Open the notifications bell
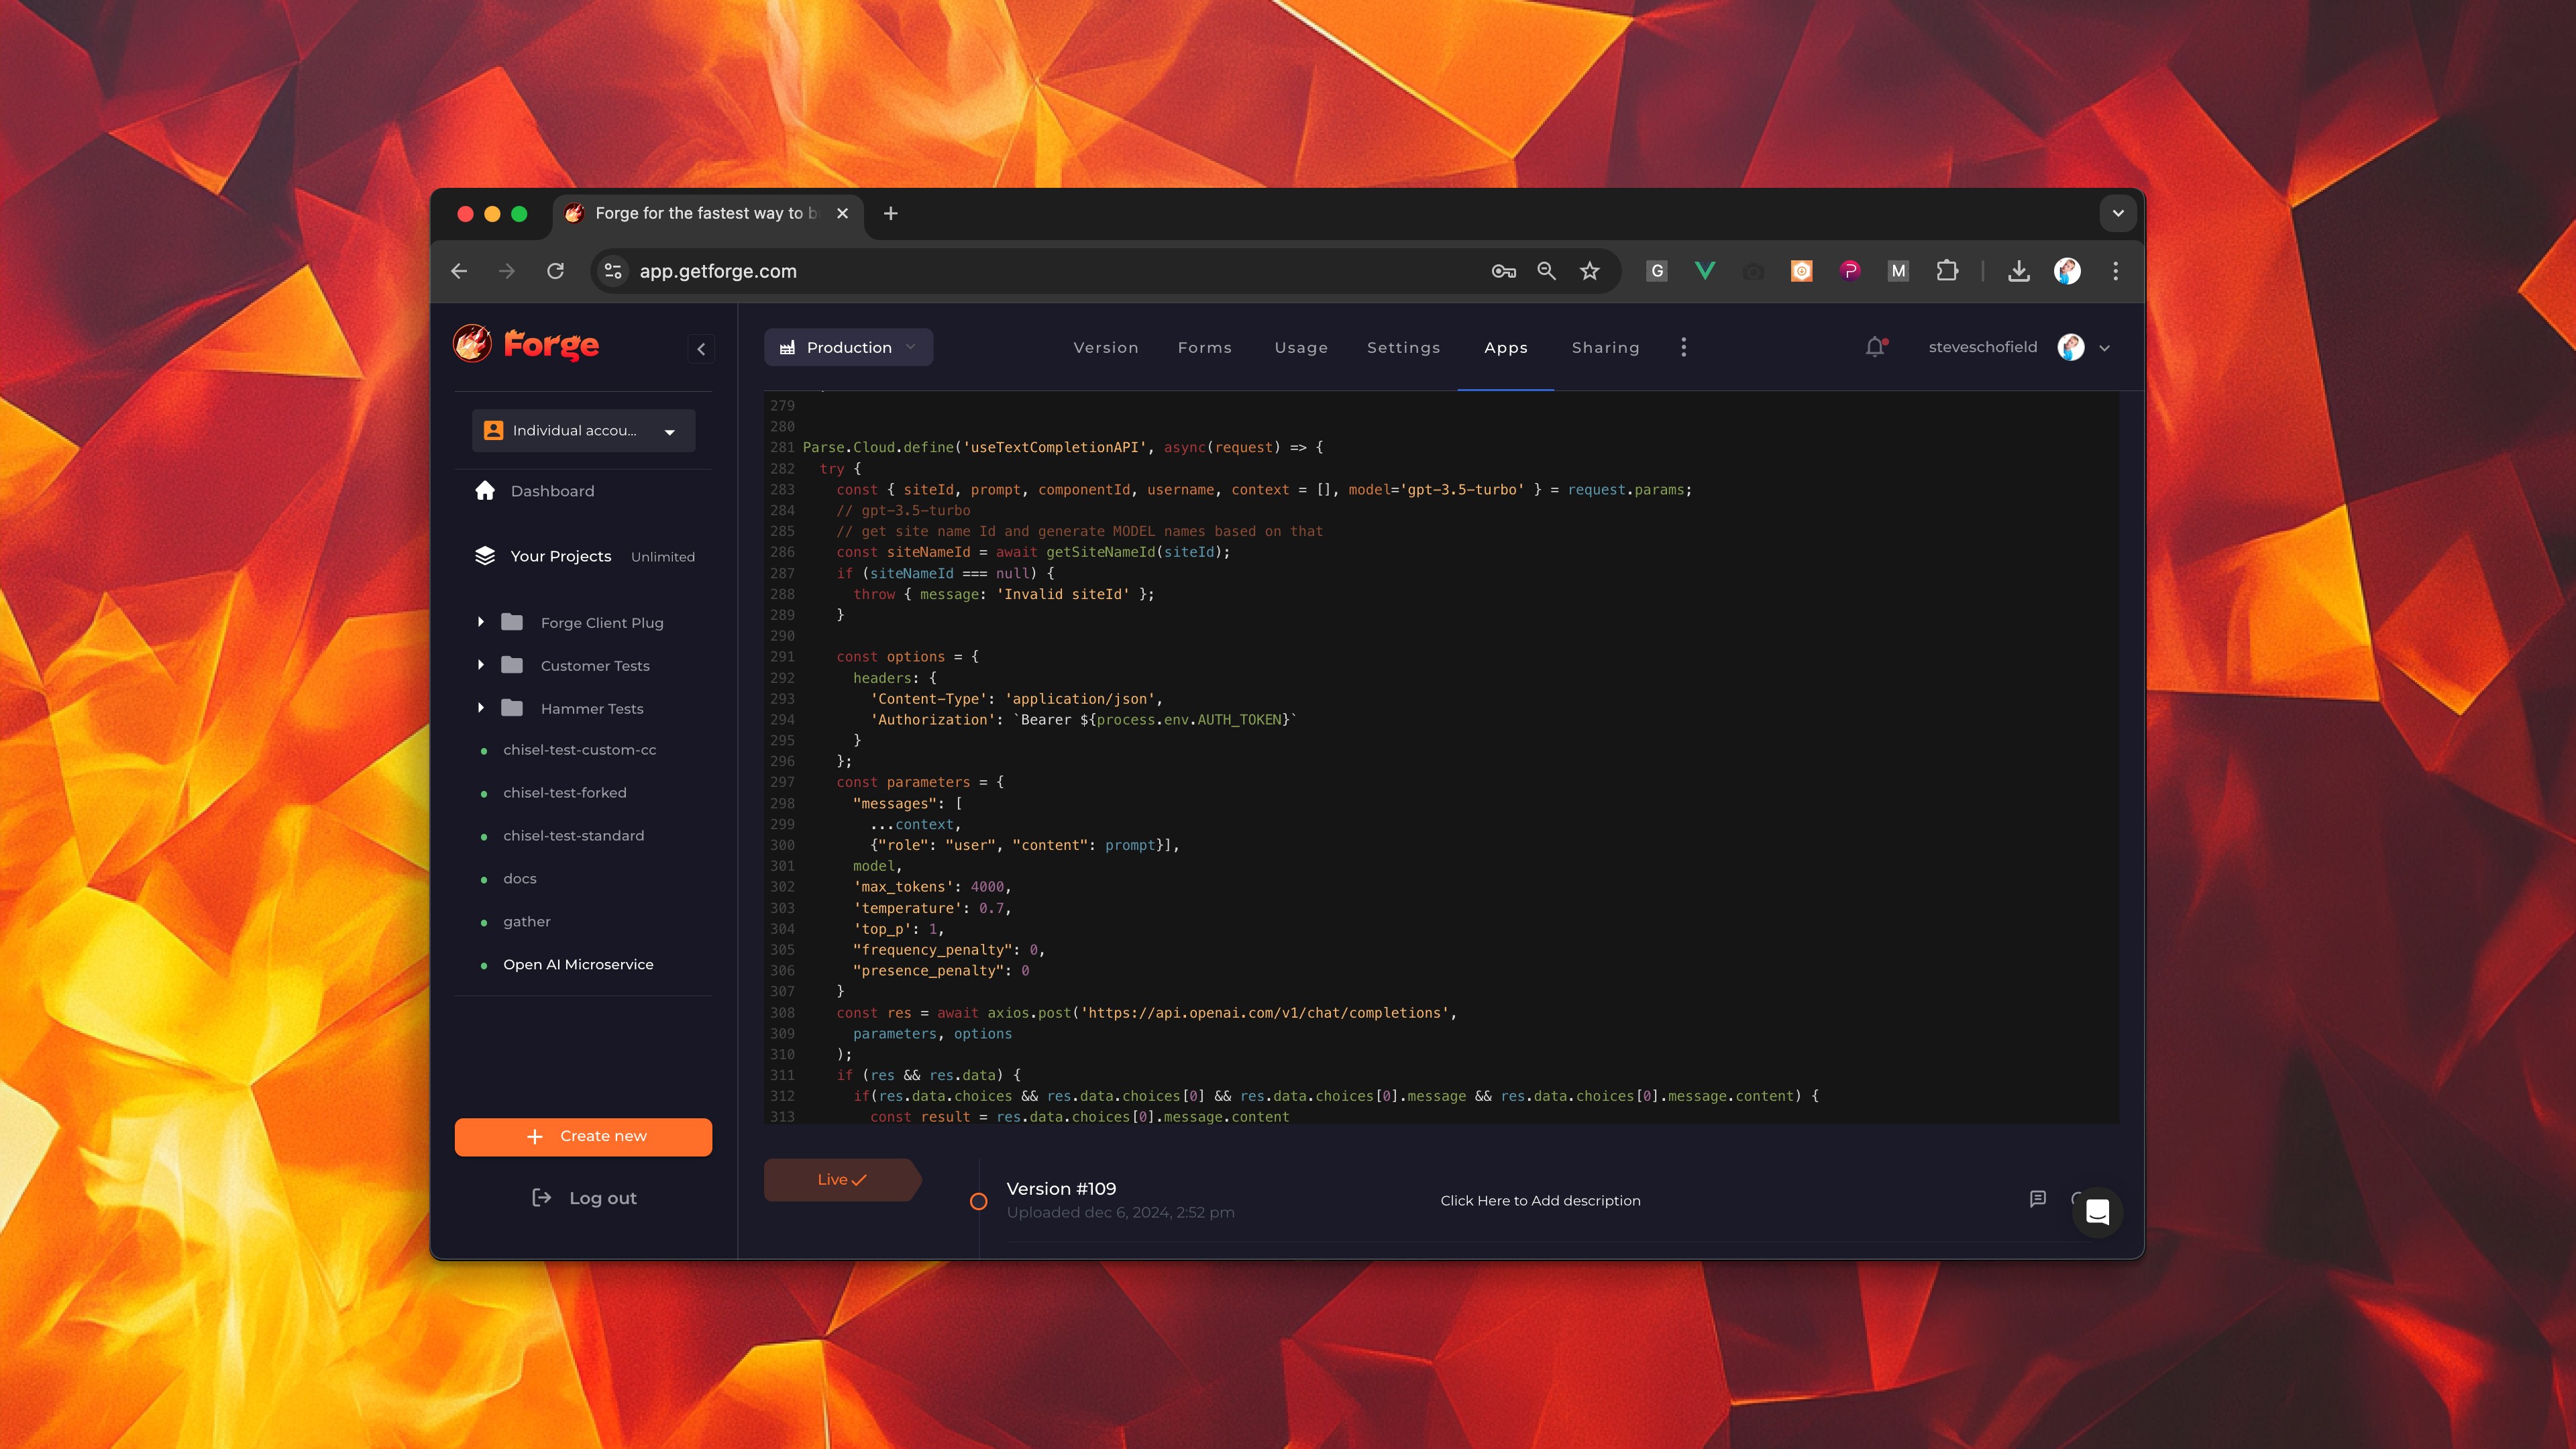 tap(1875, 347)
